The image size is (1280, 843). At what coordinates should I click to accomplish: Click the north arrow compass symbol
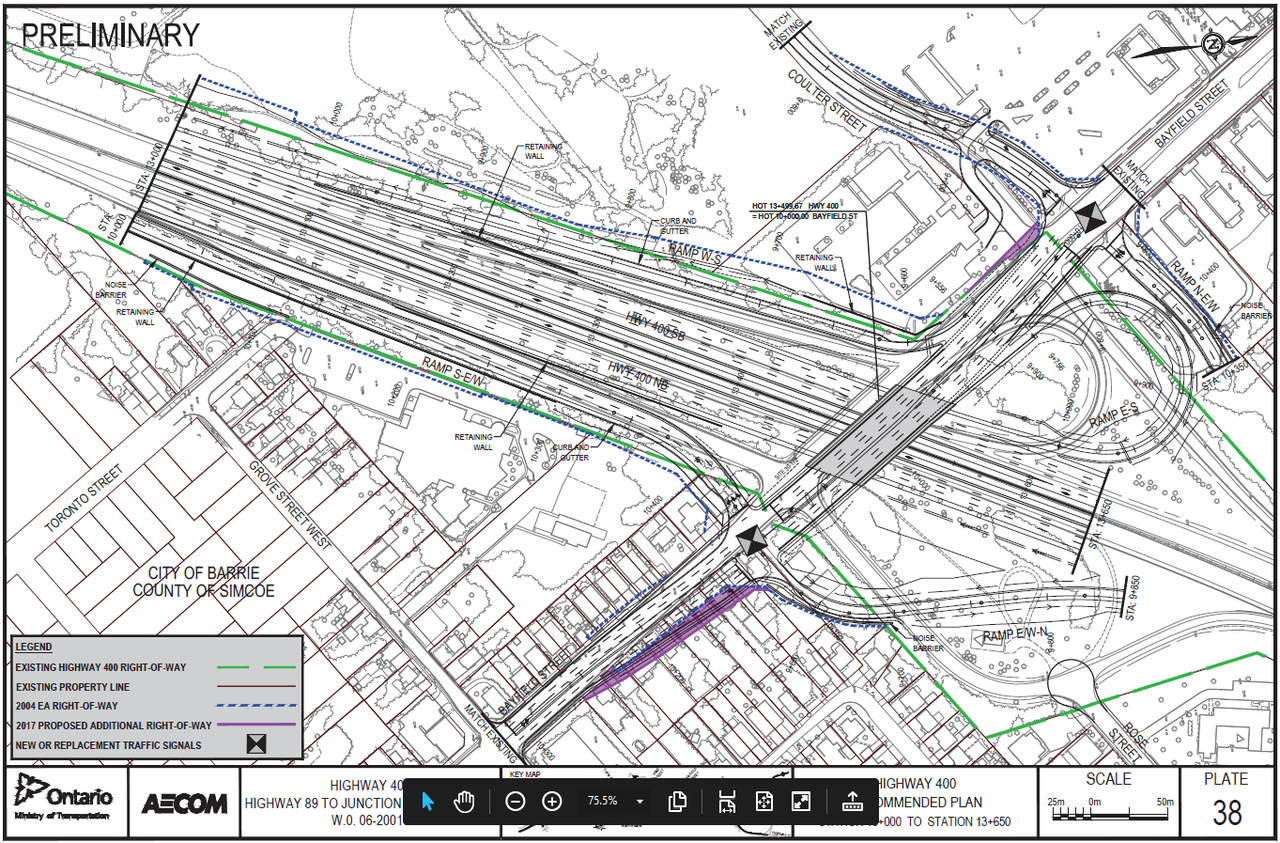point(1212,43)
